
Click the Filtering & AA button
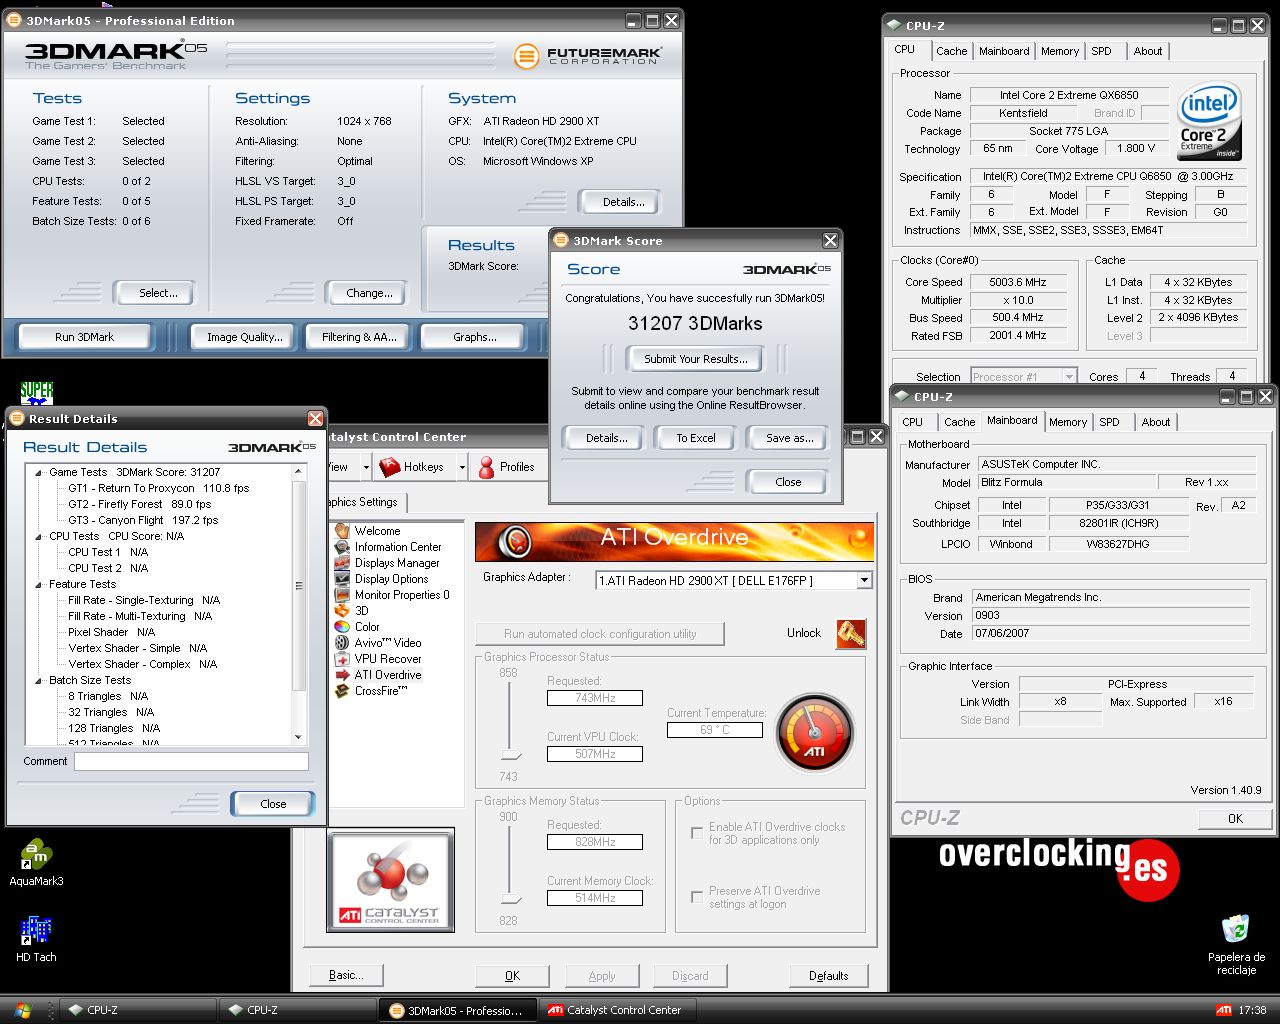point(359,337)
